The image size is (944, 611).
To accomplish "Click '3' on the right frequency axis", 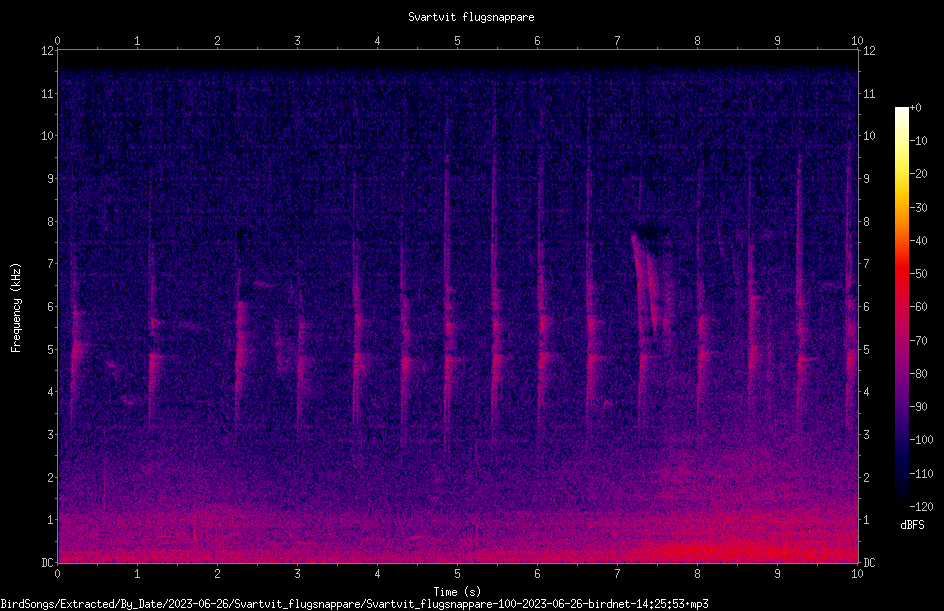I will (x=866, y=435).
